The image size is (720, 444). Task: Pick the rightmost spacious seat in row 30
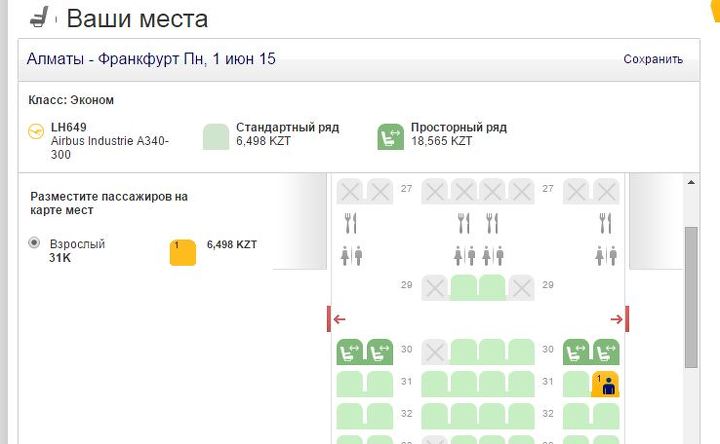[606, 352]
